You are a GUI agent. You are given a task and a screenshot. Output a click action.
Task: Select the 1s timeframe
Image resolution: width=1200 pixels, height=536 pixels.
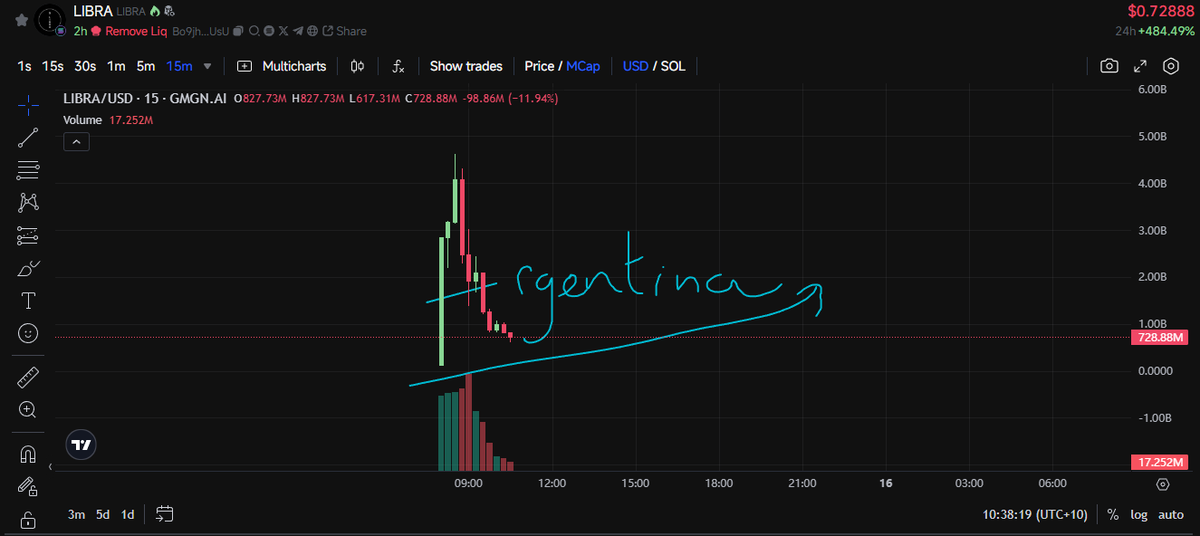(25, 66)
